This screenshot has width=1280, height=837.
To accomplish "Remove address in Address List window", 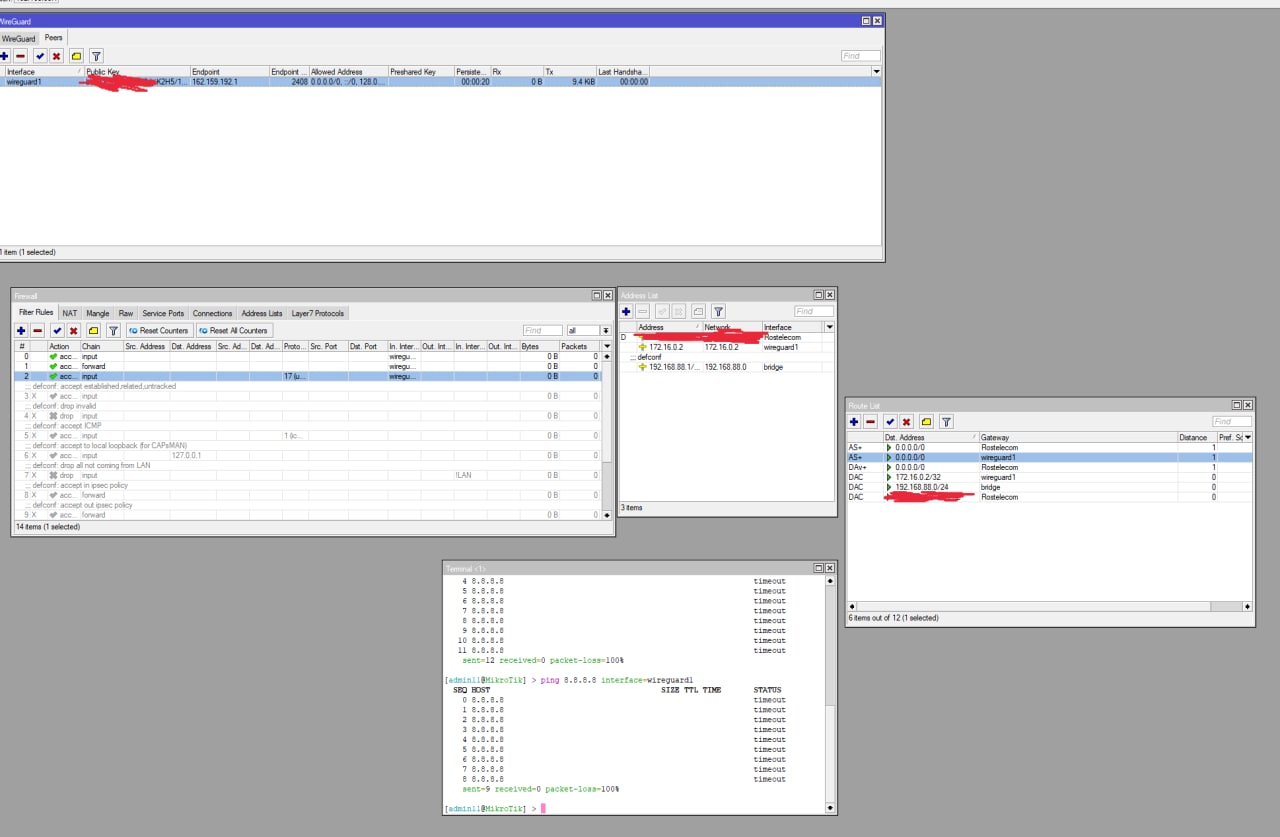I will 642,311.
